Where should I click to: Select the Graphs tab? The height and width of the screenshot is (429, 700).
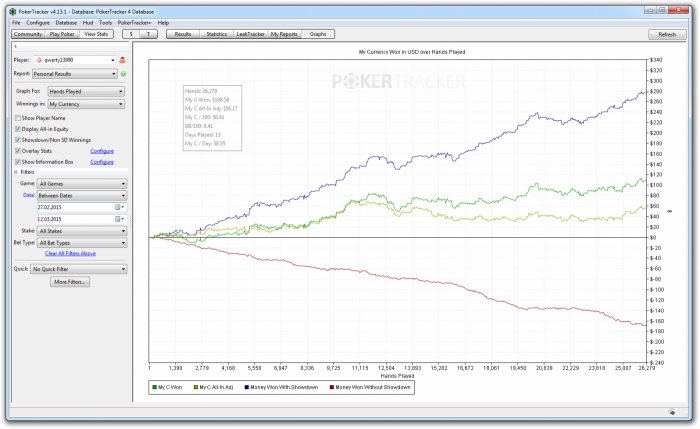pos(318,34)
